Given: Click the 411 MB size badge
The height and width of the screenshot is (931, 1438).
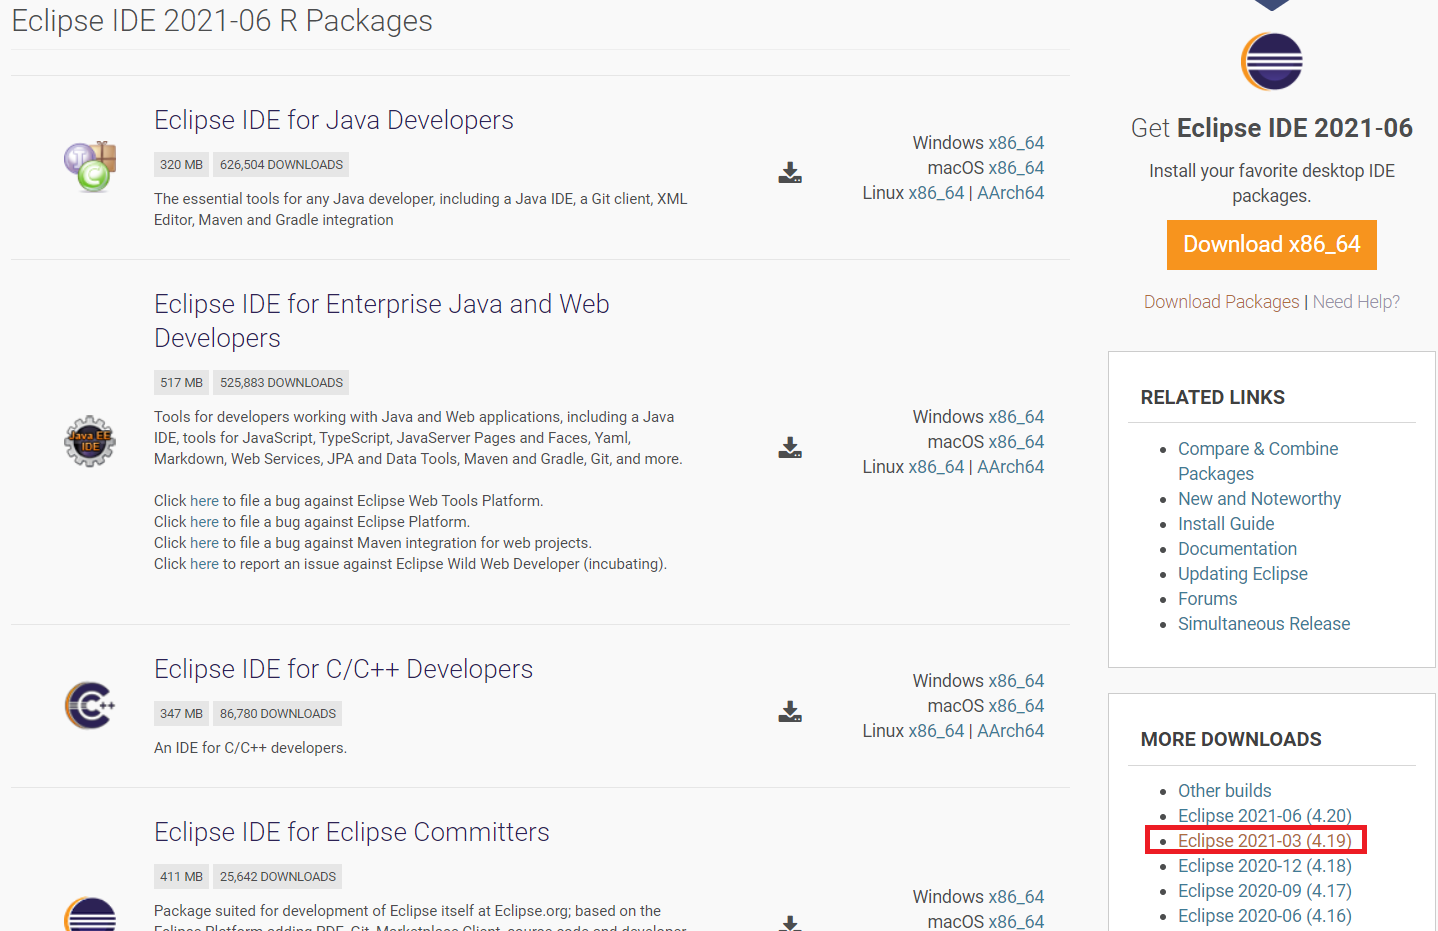Looking at the screenshot, I should click(181, 877).
